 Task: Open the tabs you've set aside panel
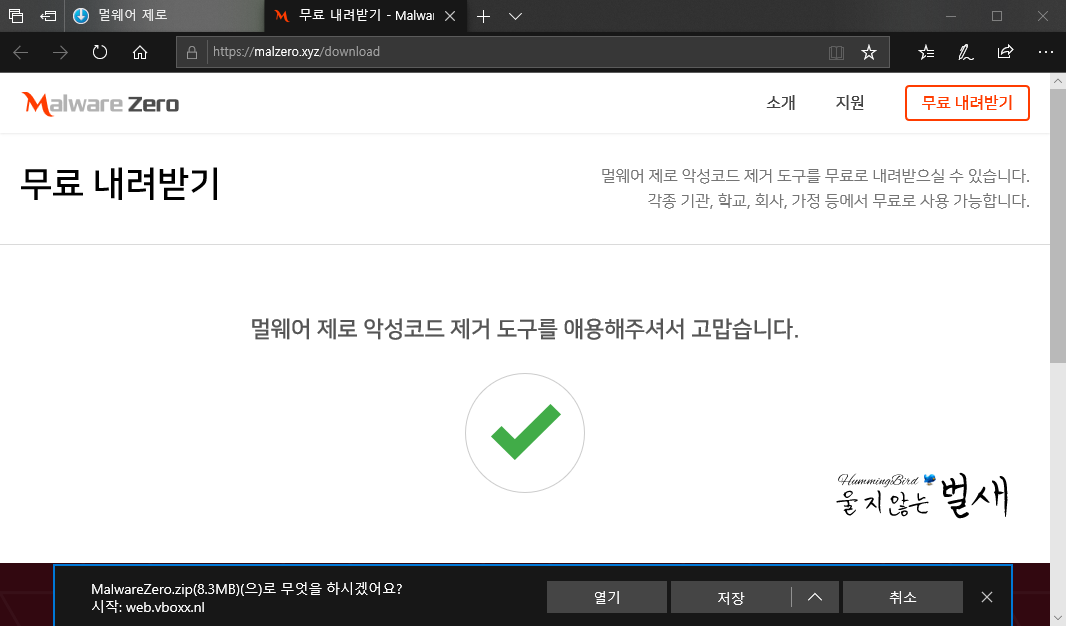pos(16,16)
